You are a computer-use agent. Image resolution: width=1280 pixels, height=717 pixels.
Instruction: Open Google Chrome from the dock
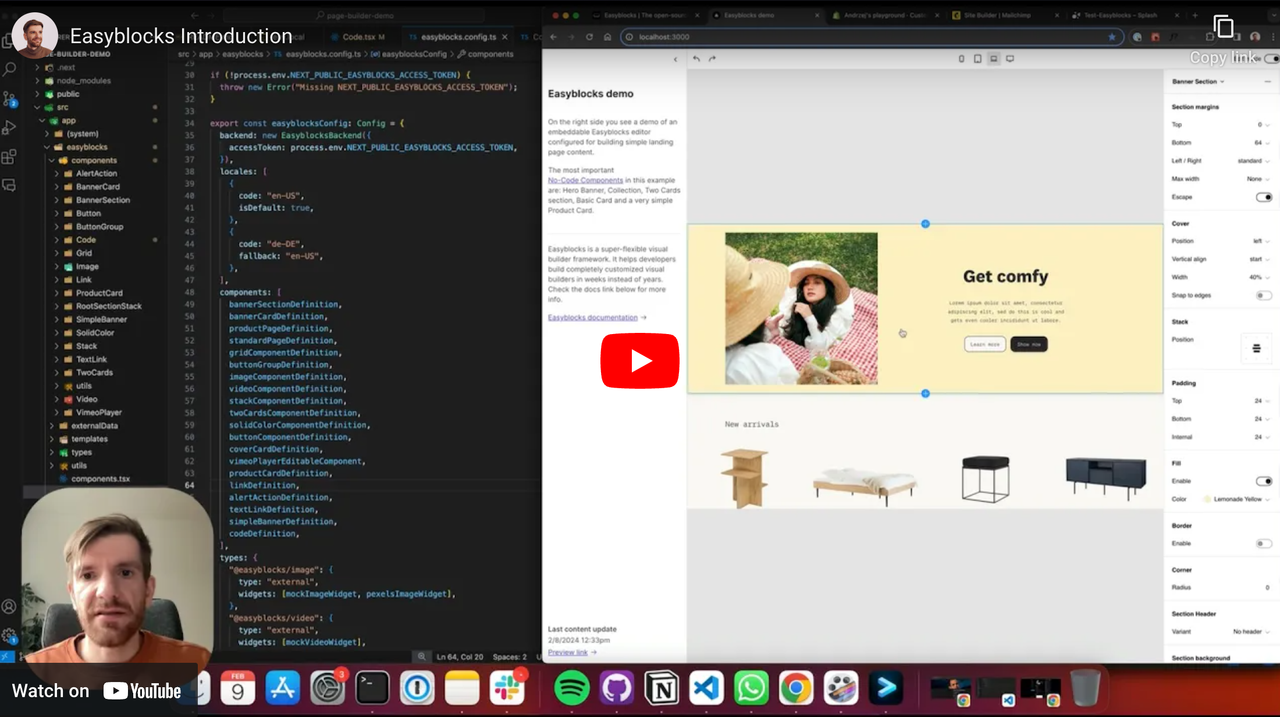coord(796,688)
